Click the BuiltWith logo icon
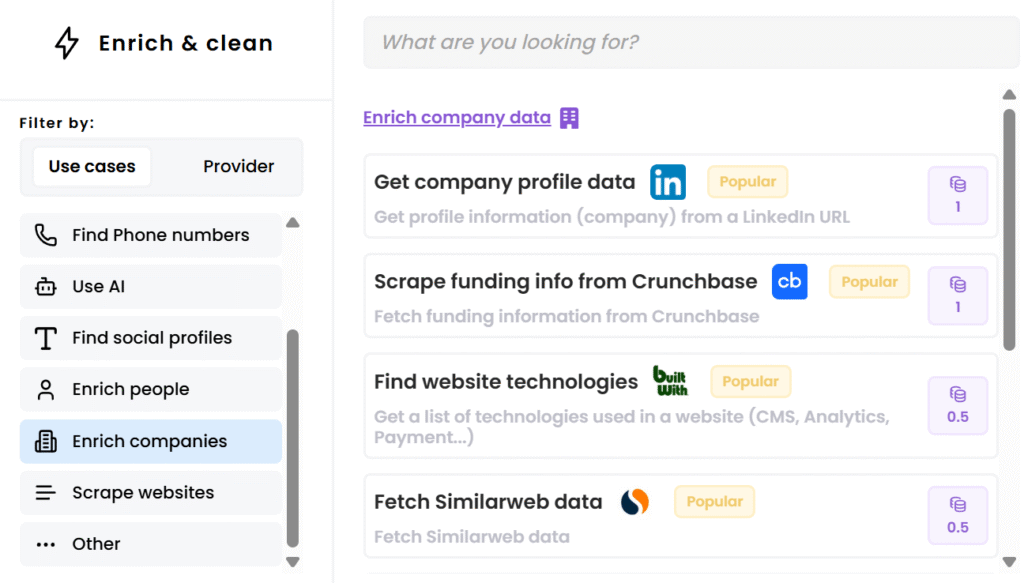Viewport: 1024px width, 583px height. click(x=670, y=381)
